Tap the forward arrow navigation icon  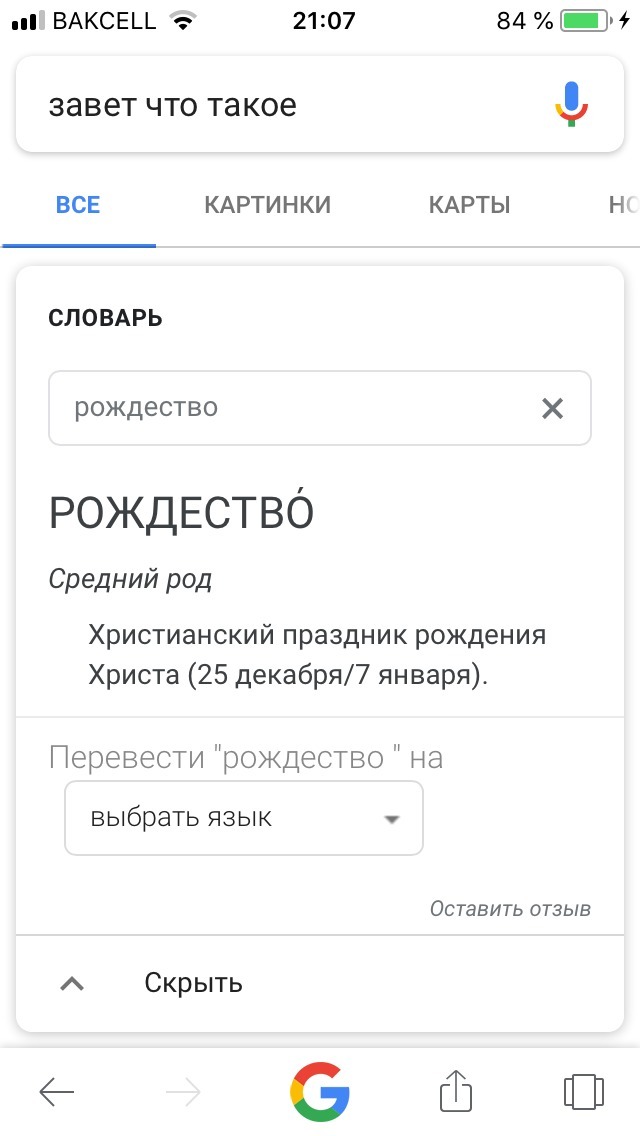point(183,1092)
